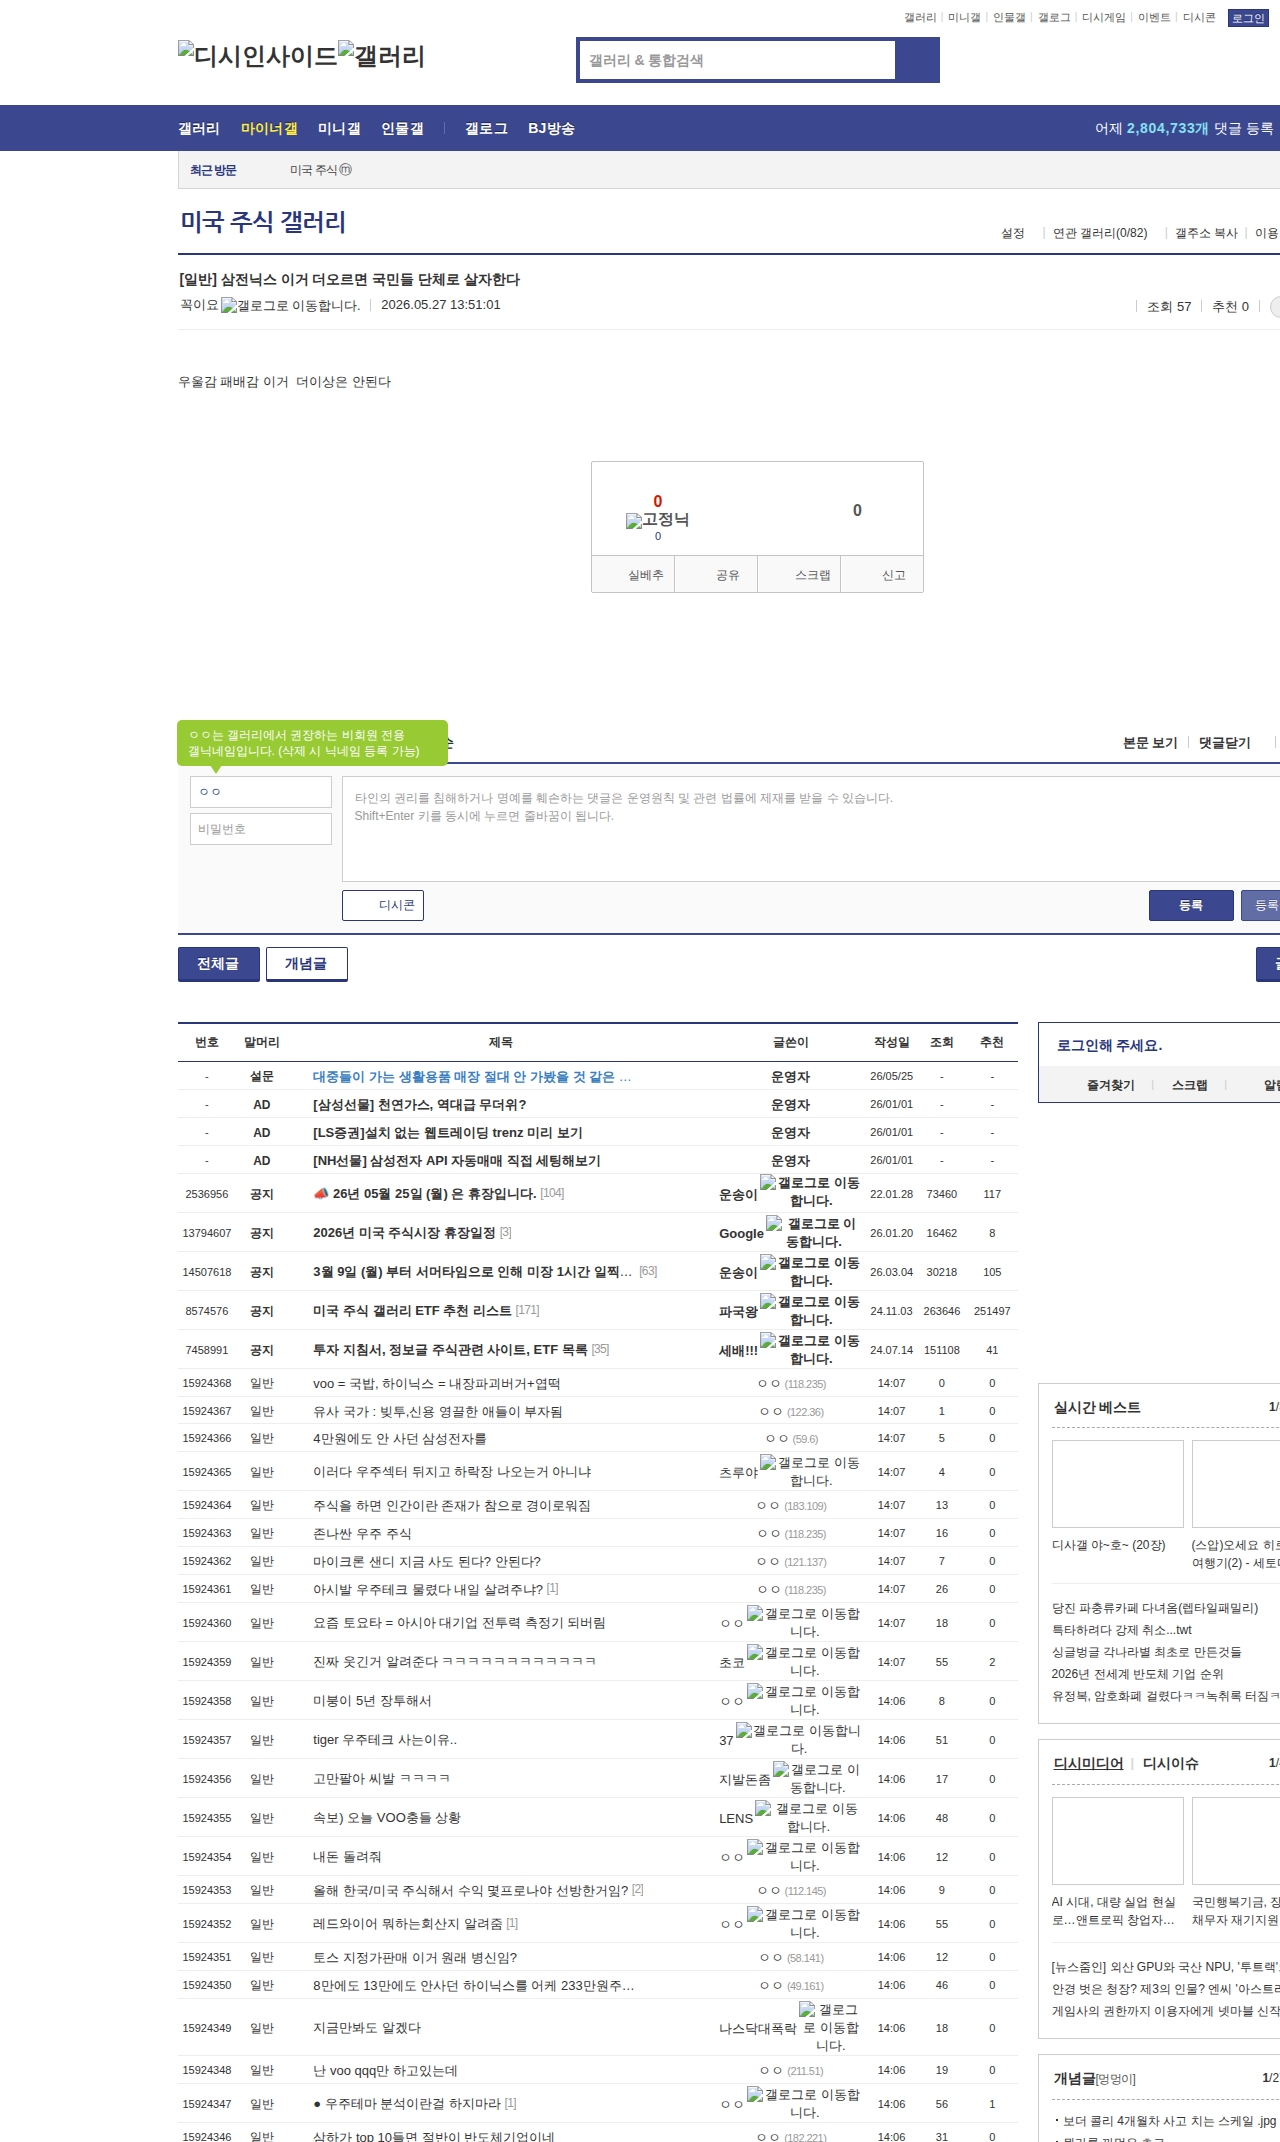Click the 미국 주식 갤러리 title
Image resolution: width=1280 pixels, height=2142 pixels.
coord(263,221)
